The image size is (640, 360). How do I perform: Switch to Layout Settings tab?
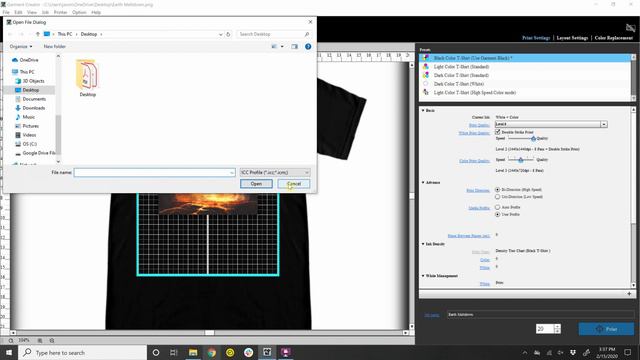pos(572,38)
